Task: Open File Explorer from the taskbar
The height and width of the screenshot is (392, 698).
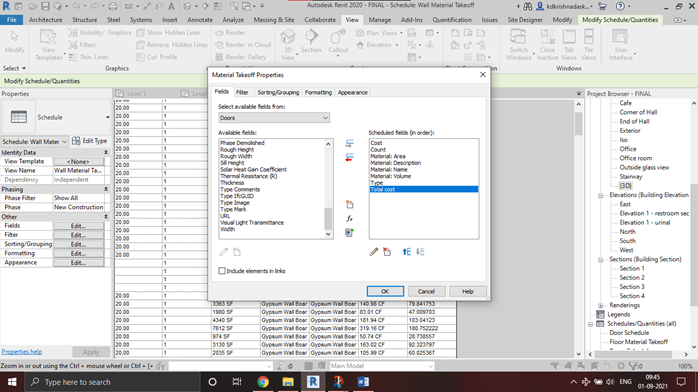Action: click(288, 382)
